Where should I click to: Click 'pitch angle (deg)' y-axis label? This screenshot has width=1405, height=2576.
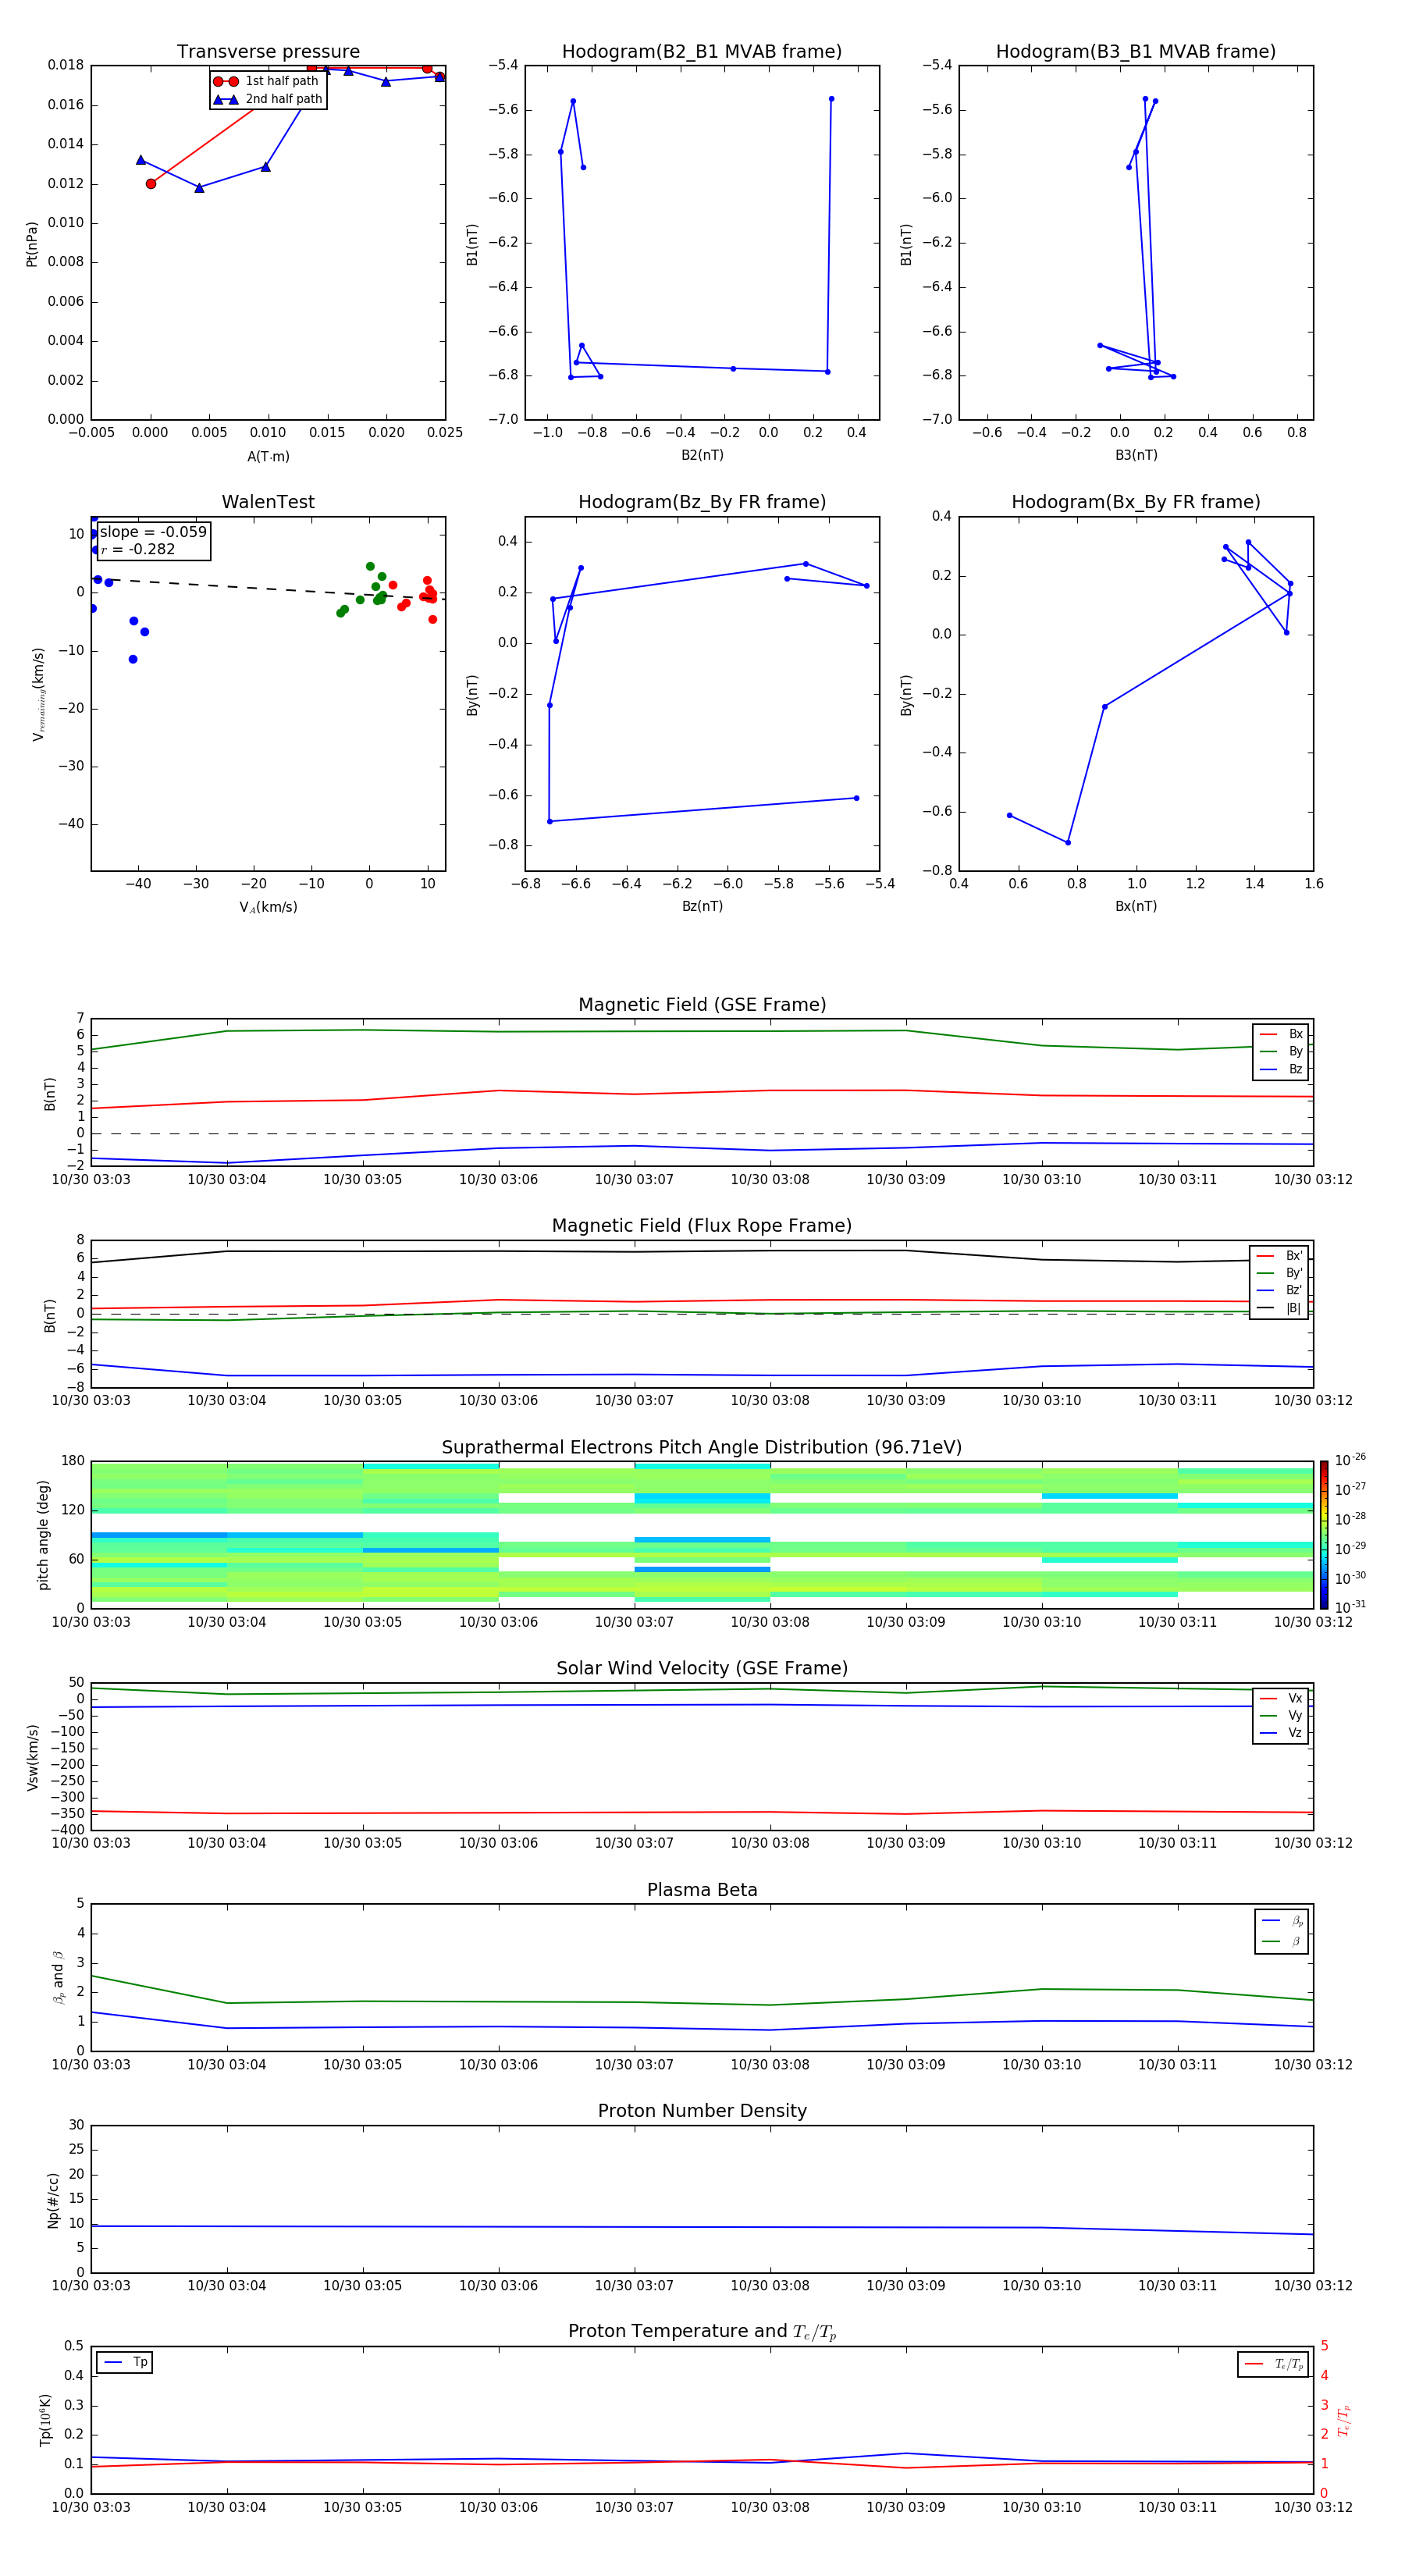pyautogui.click(x=43, y=1535)
